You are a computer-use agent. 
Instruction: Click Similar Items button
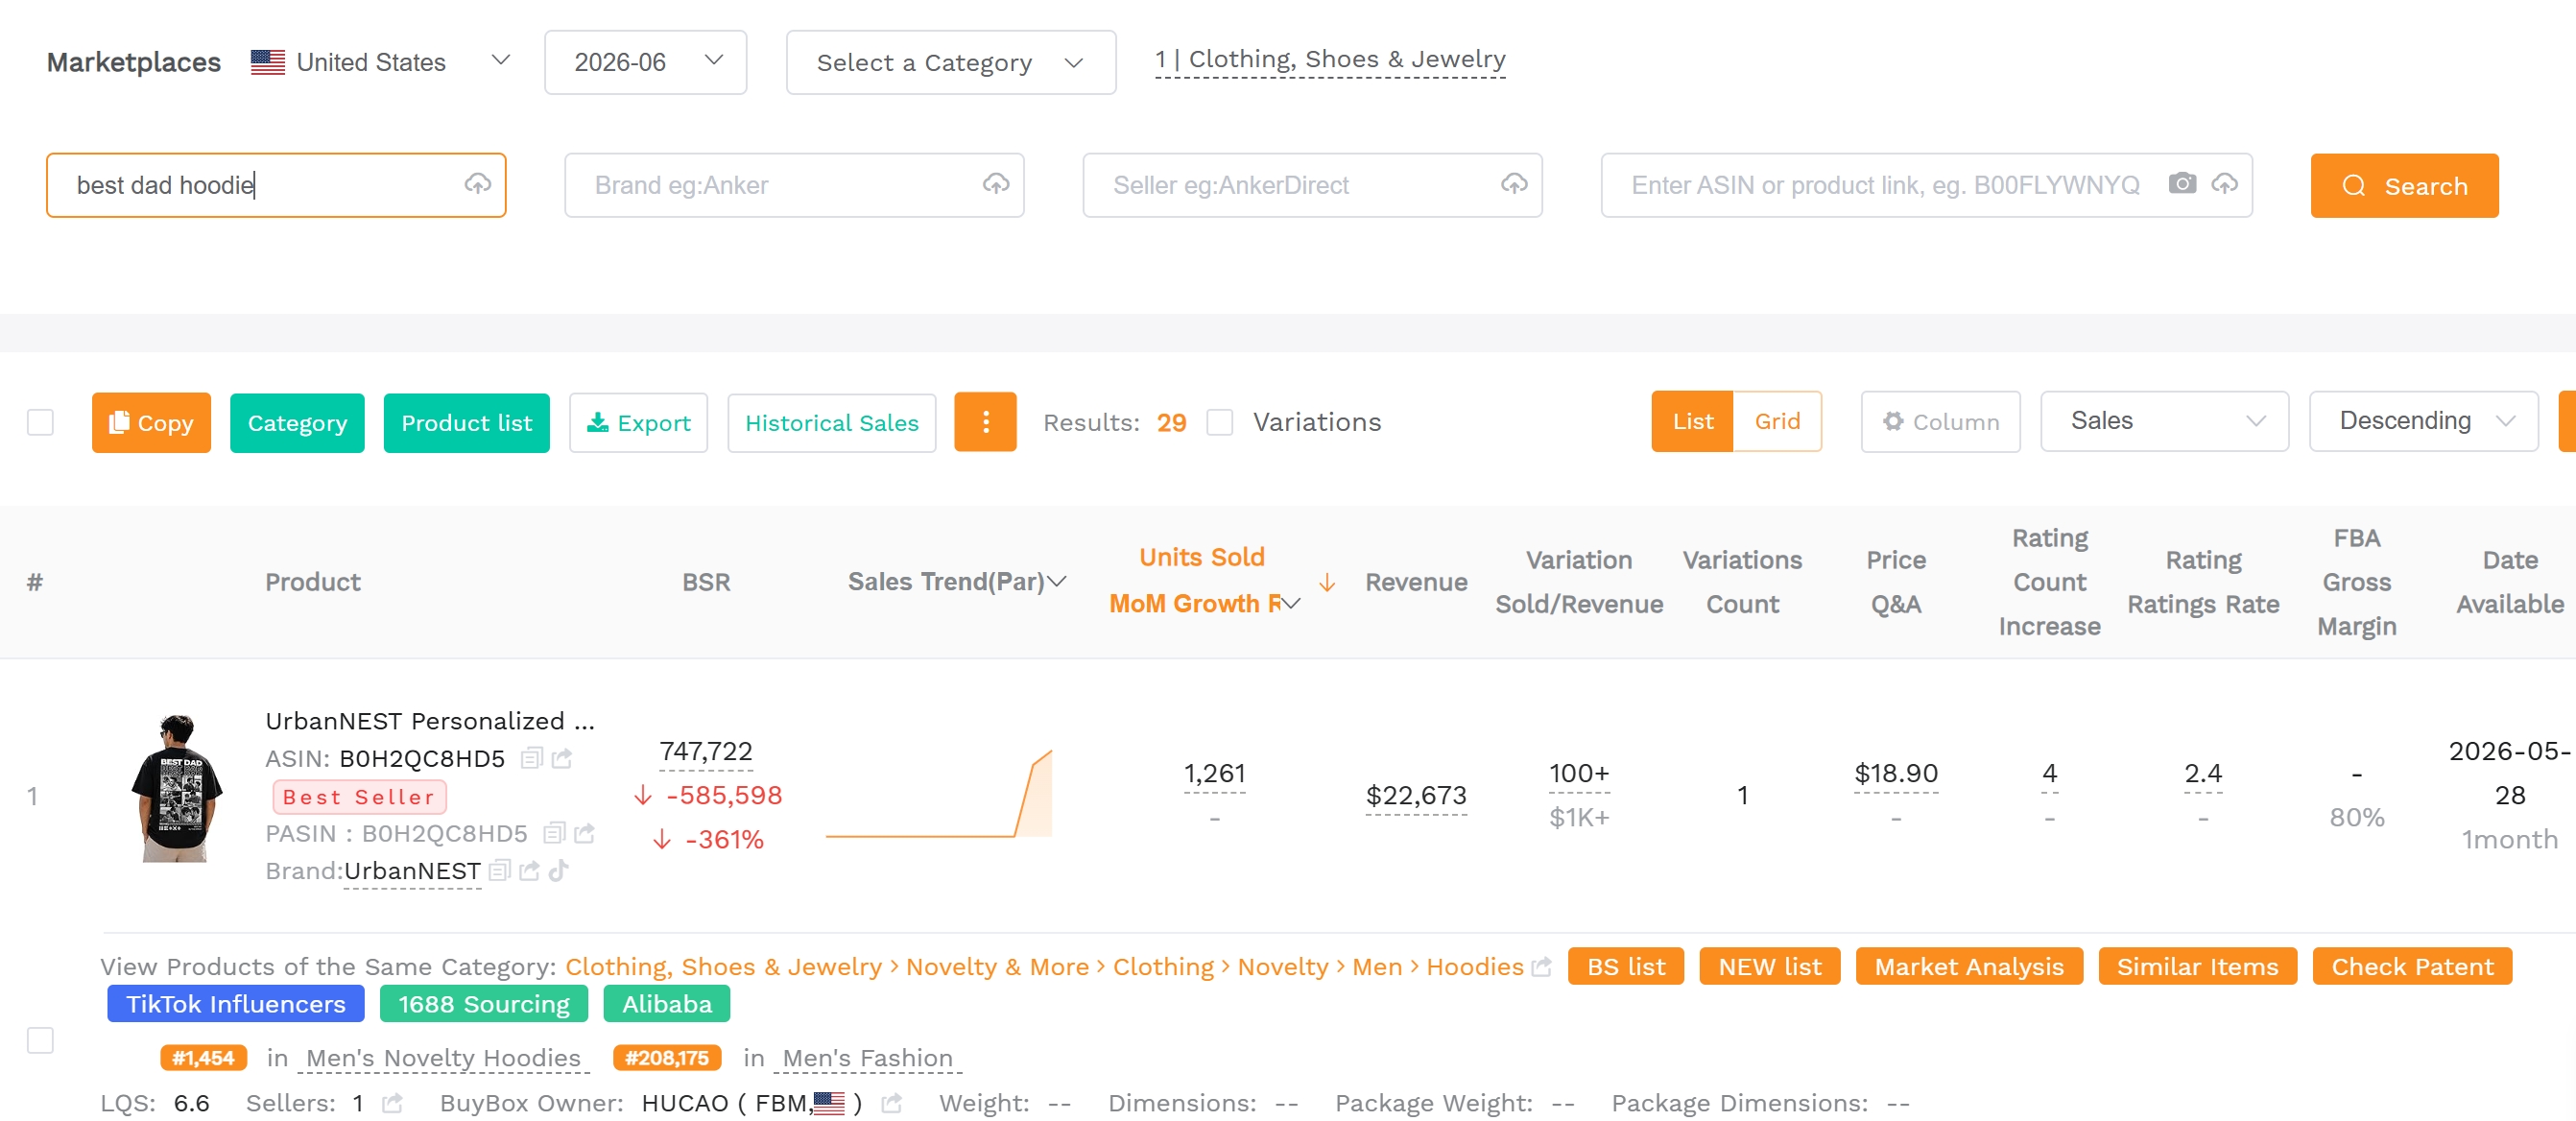click(2197, 966)
